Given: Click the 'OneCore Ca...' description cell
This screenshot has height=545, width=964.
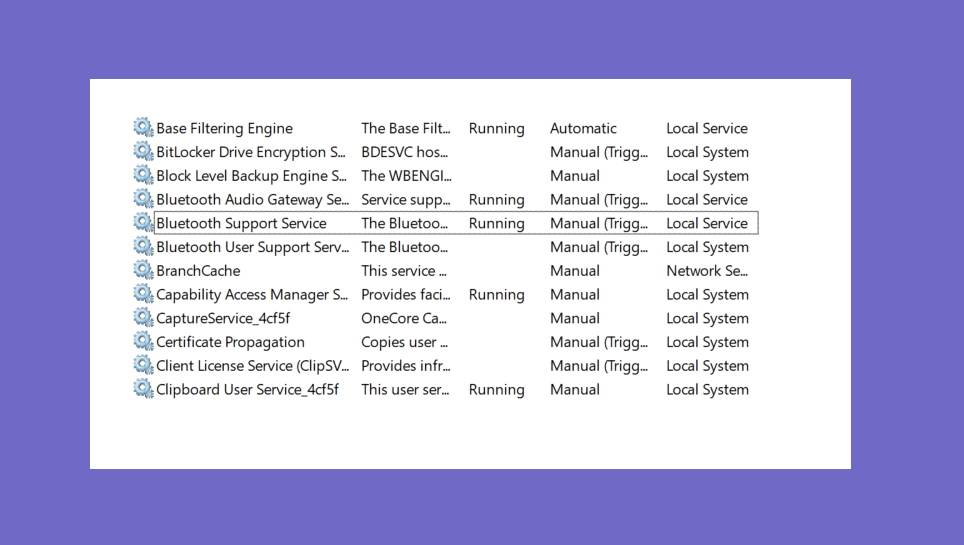Looking at the screenshot, I should [404, 318].
